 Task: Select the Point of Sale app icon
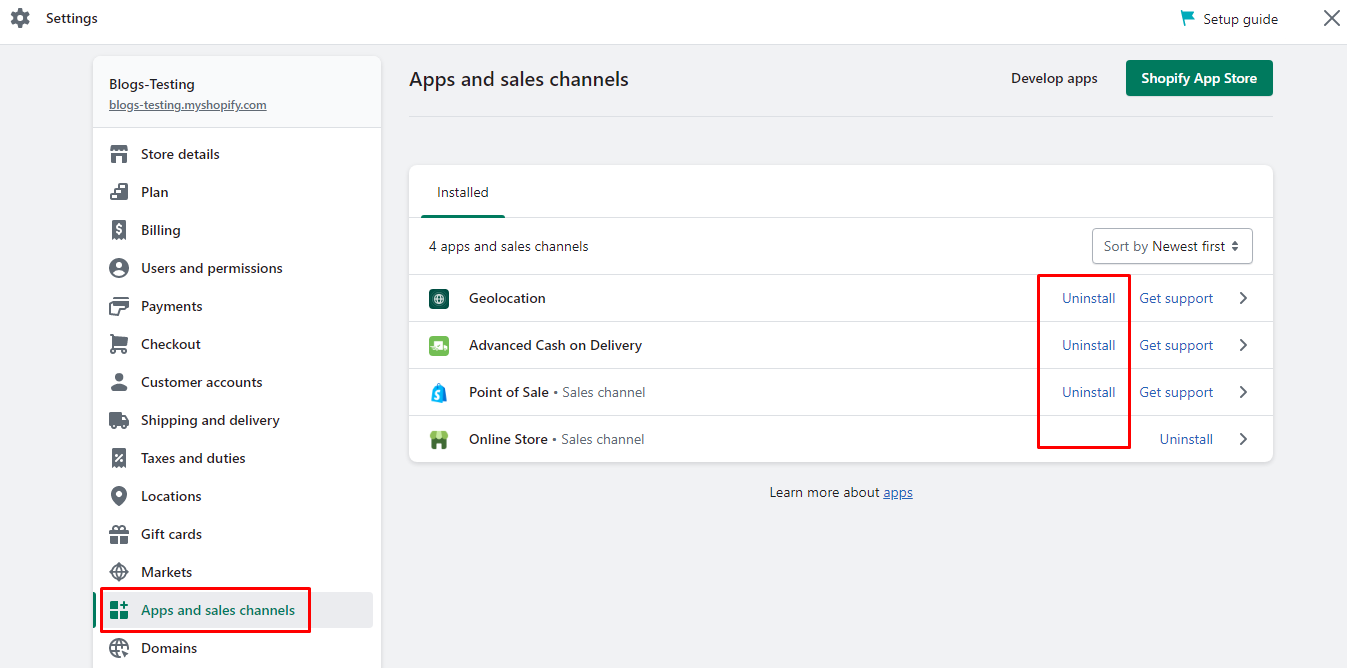tap(438, 392)
